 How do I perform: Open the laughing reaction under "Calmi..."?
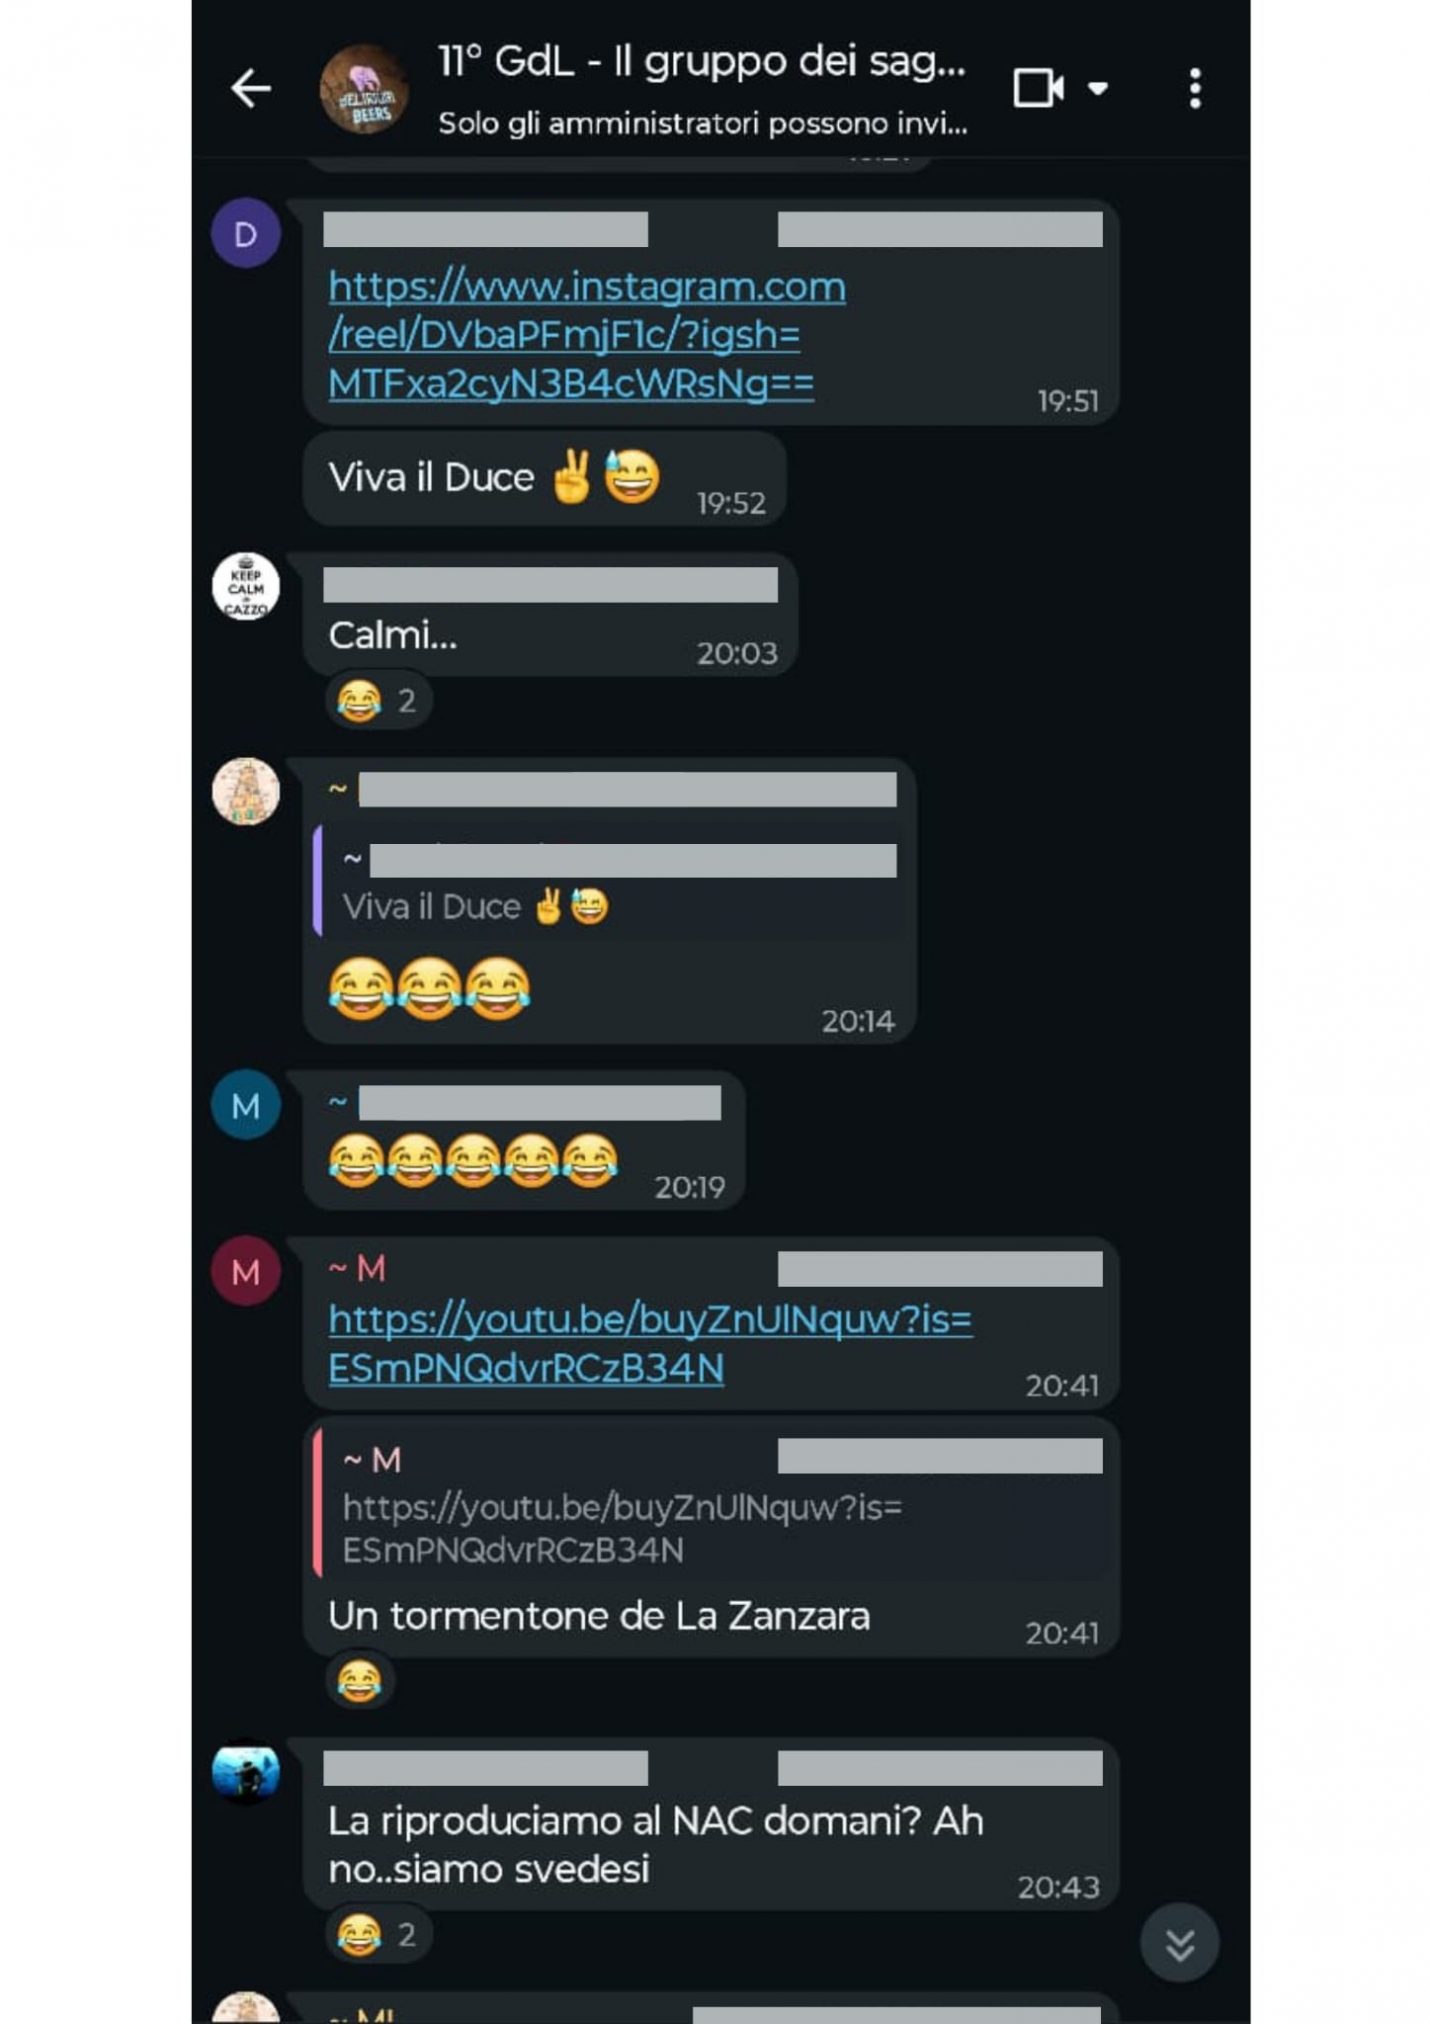(378, 700)
